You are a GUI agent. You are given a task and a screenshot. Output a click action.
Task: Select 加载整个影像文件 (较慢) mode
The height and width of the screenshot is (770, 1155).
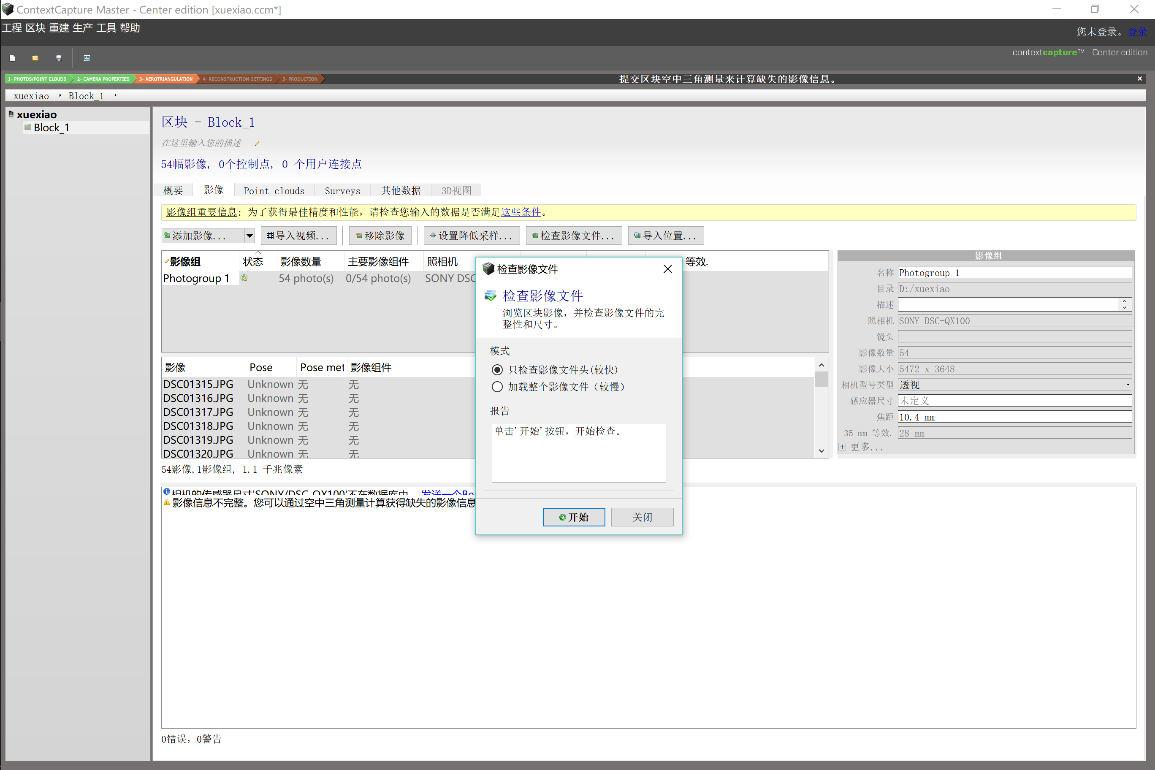(x=497, y=386)
